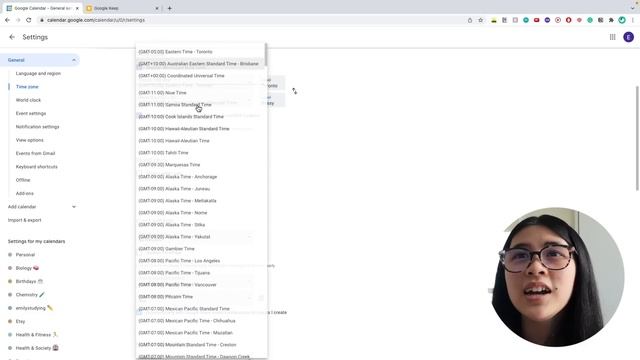Image resolution: width=640 pixels, height=360 pixels.
Task: Open Offline settings
Action: tap(23, 180)
